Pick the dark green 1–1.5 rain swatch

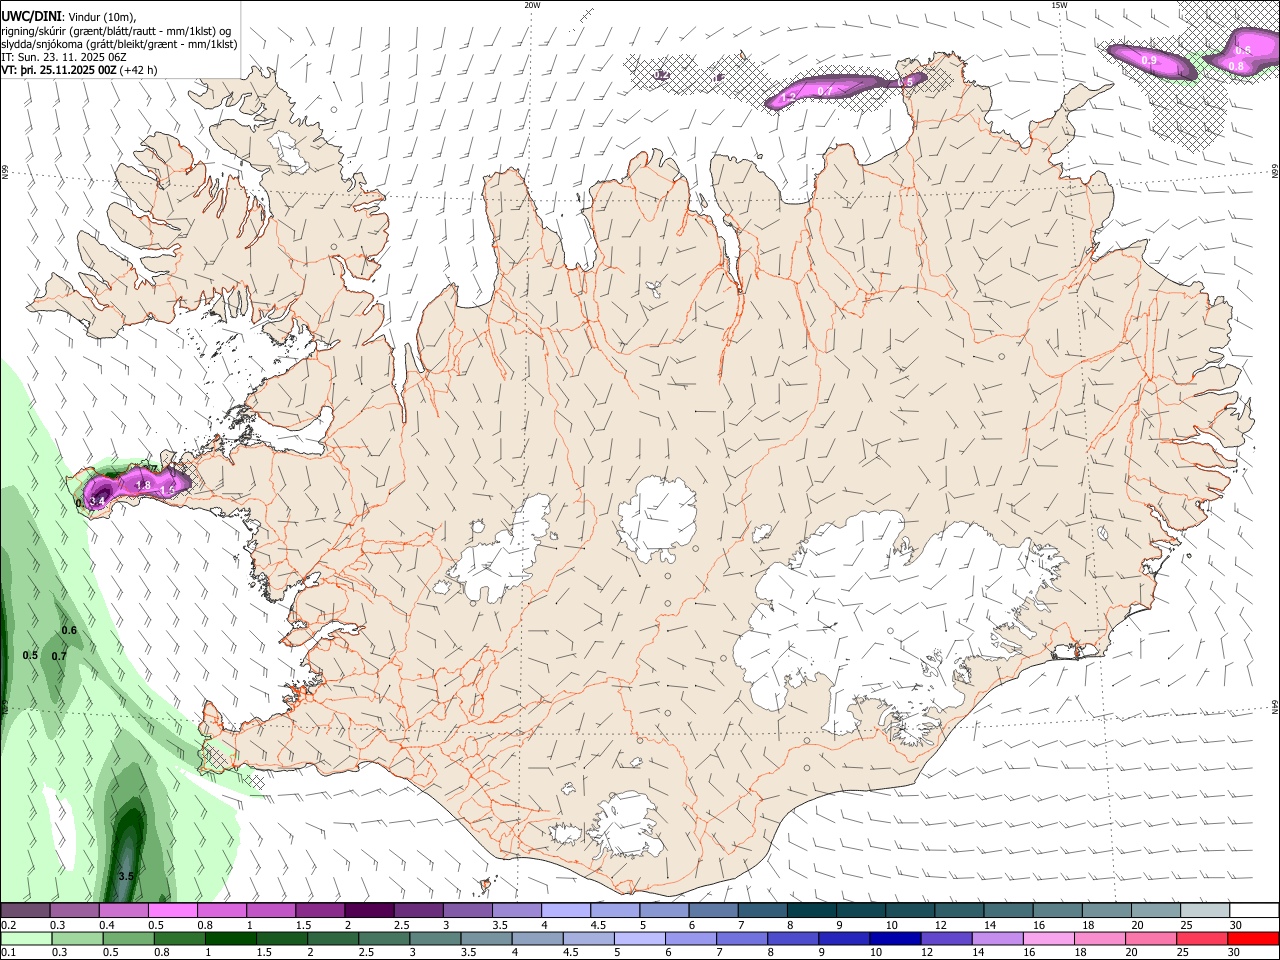pyautogui.click(x=231, y=939)
